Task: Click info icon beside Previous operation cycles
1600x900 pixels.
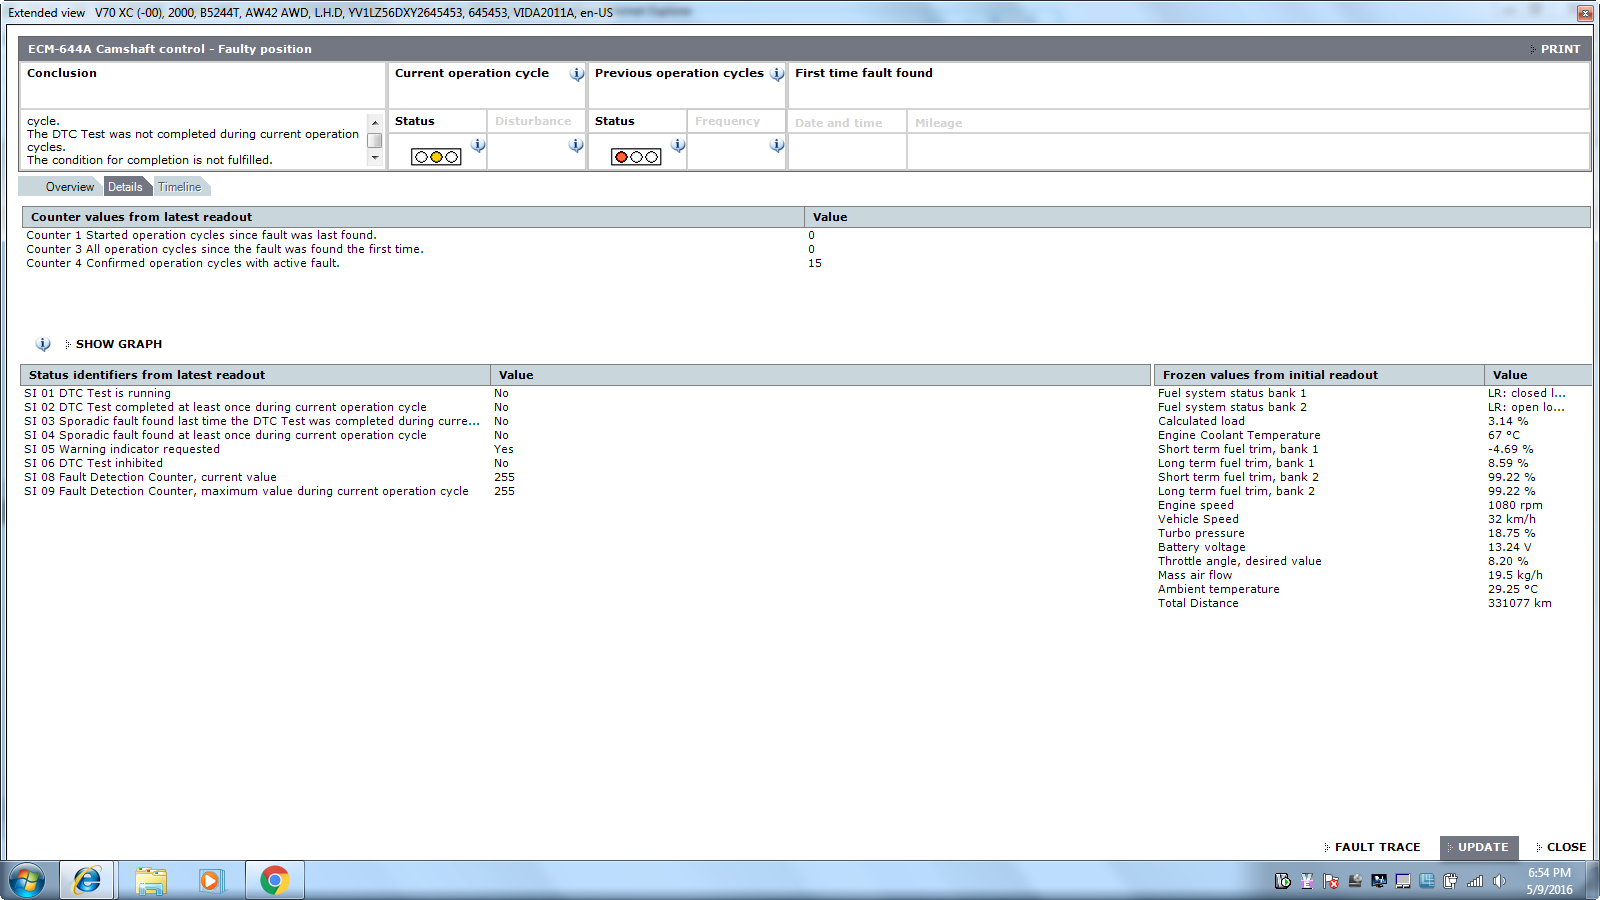Action: (777, 74)
